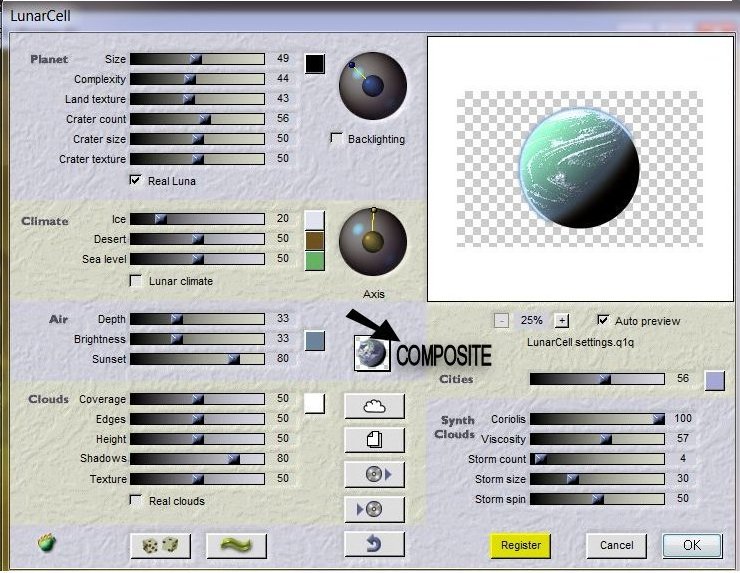Screen dimensions: 740x573
Task: Click the Brightness slider
Action: 197,339
